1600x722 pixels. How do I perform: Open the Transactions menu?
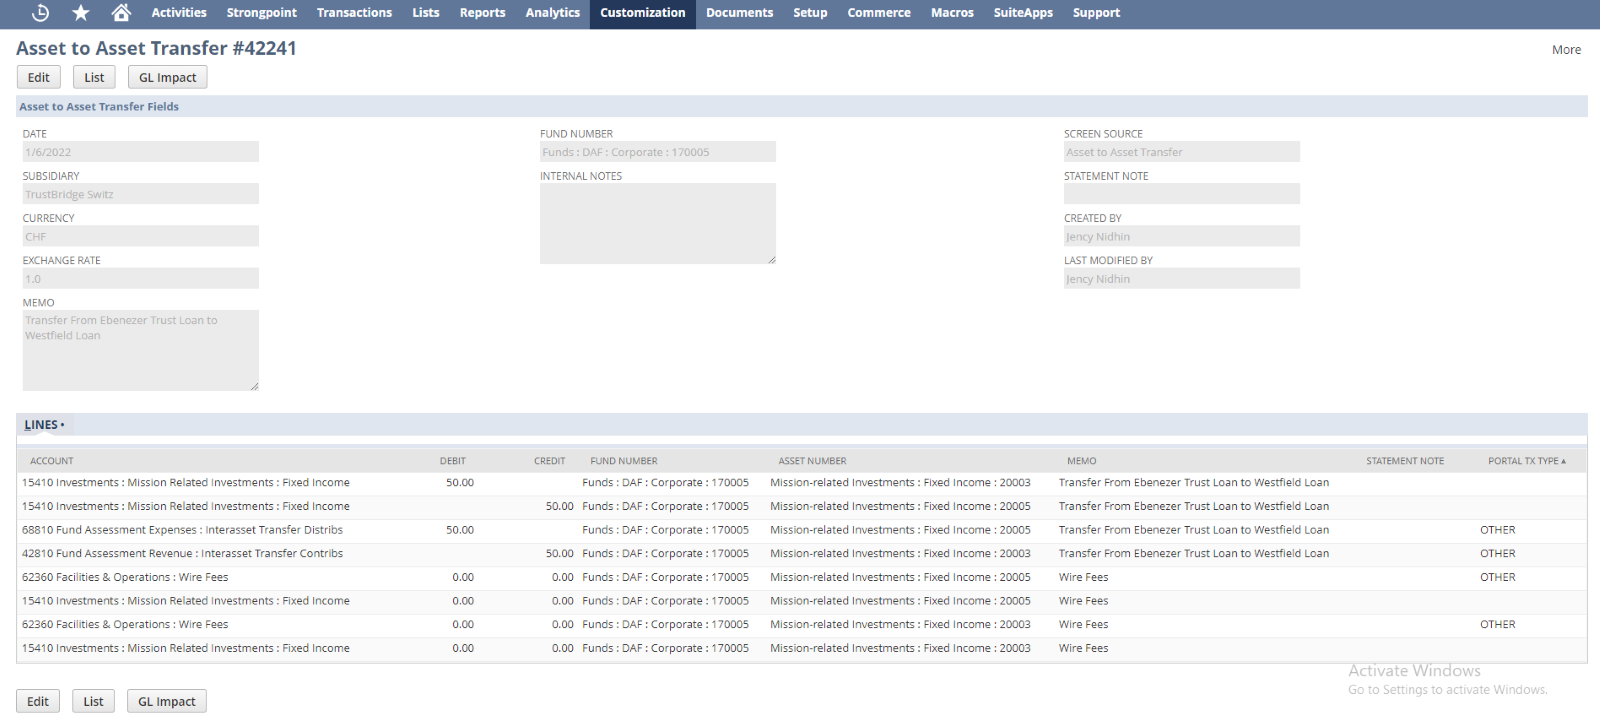click(x=354, y=13)
